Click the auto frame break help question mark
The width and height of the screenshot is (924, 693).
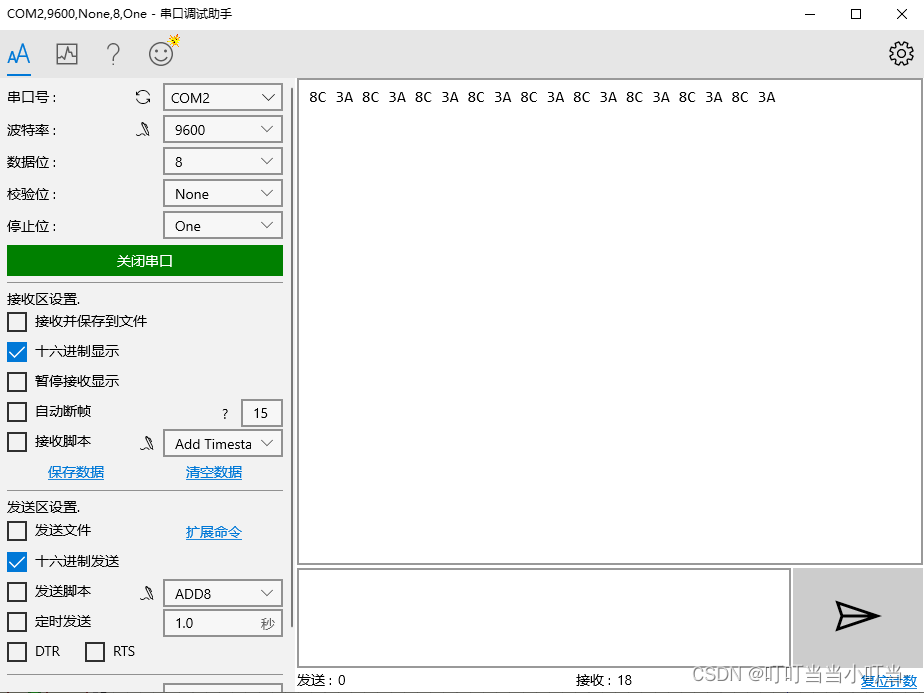[225, 414]
